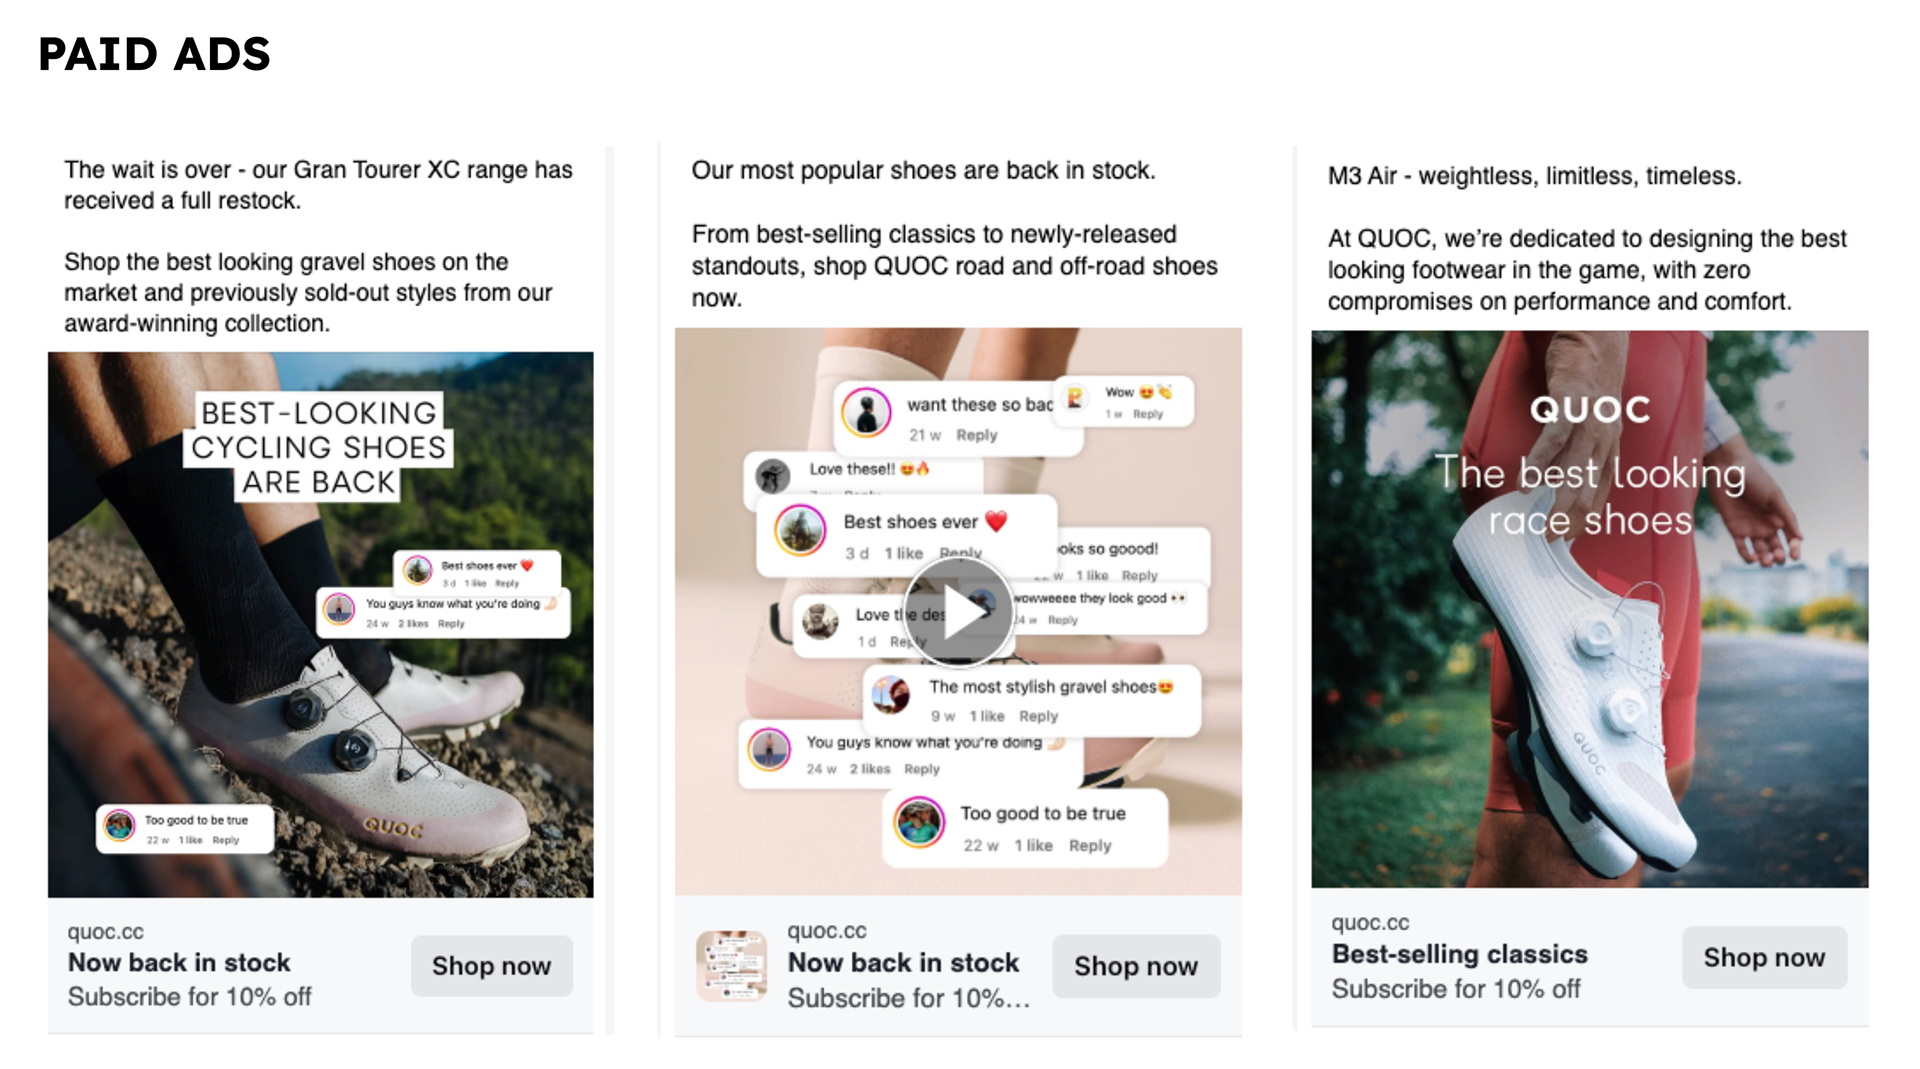Image resolution: width=1920 pixels, height=1069 pixels.
Task: Click the quoc.cc link under the M3 Air ad
Action: [x=1370, y=923]
